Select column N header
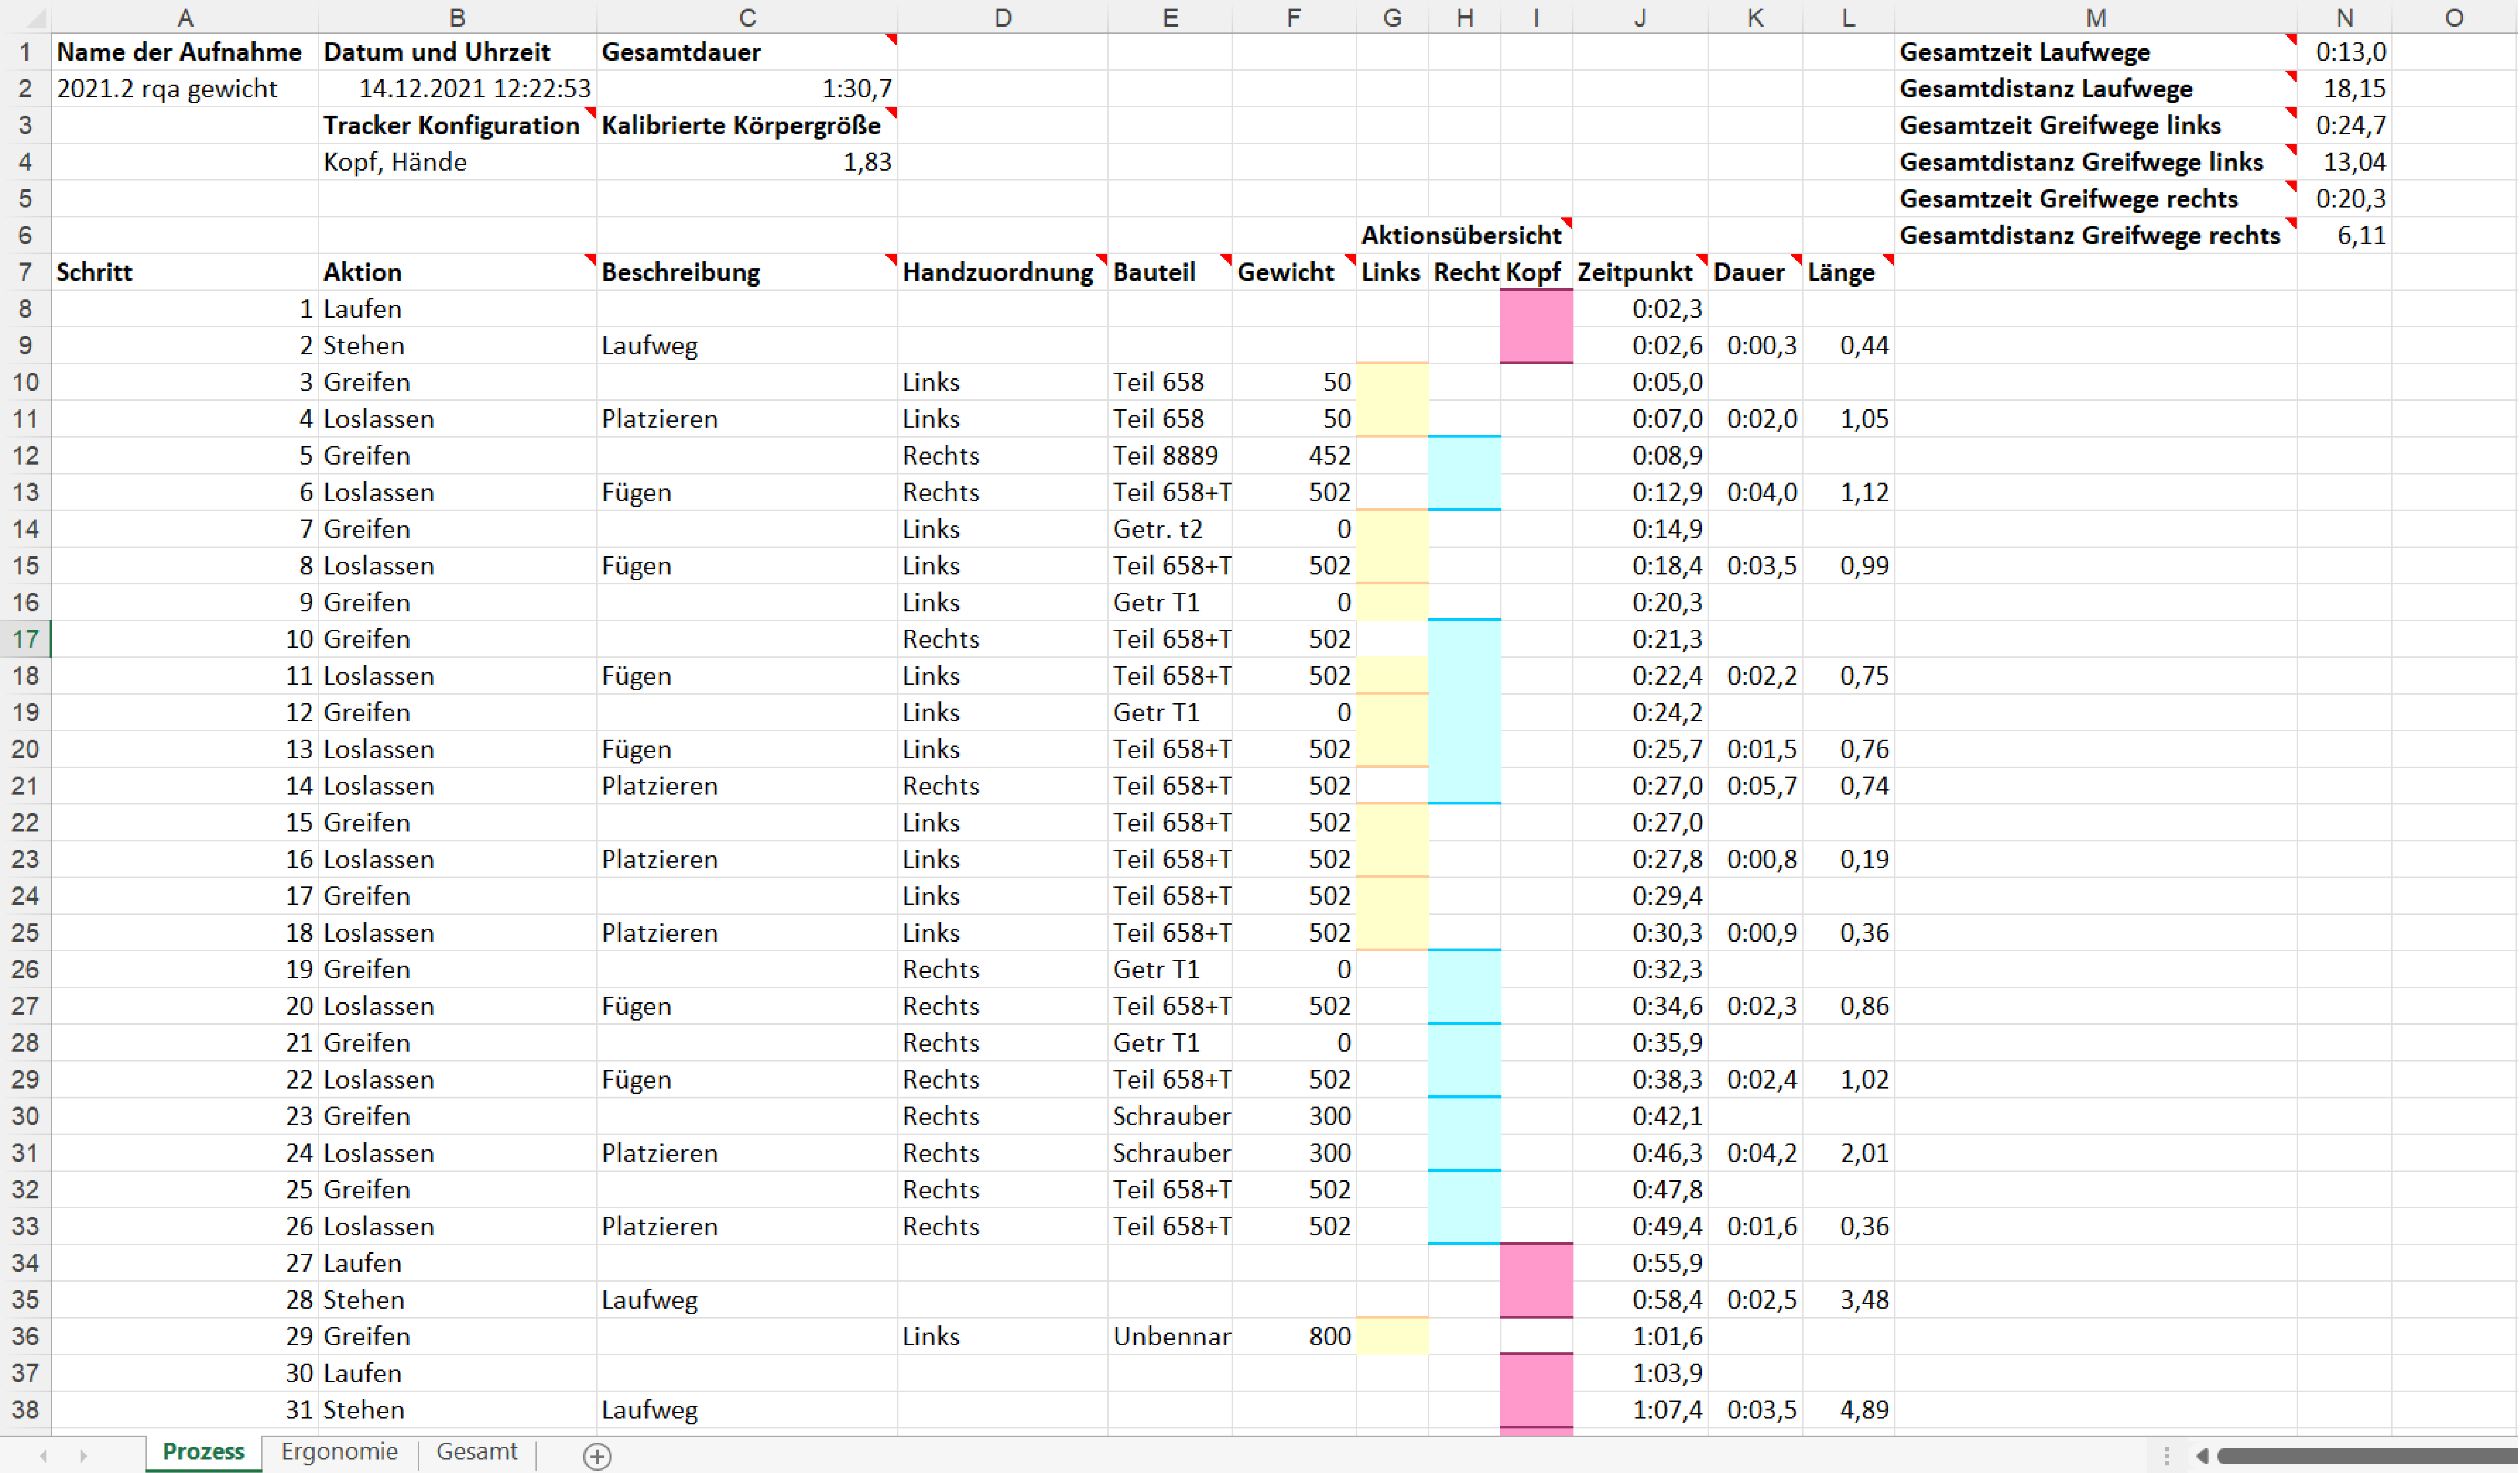Image resolution: width=2520 pixels, height=1473 pixels. 2344,17
